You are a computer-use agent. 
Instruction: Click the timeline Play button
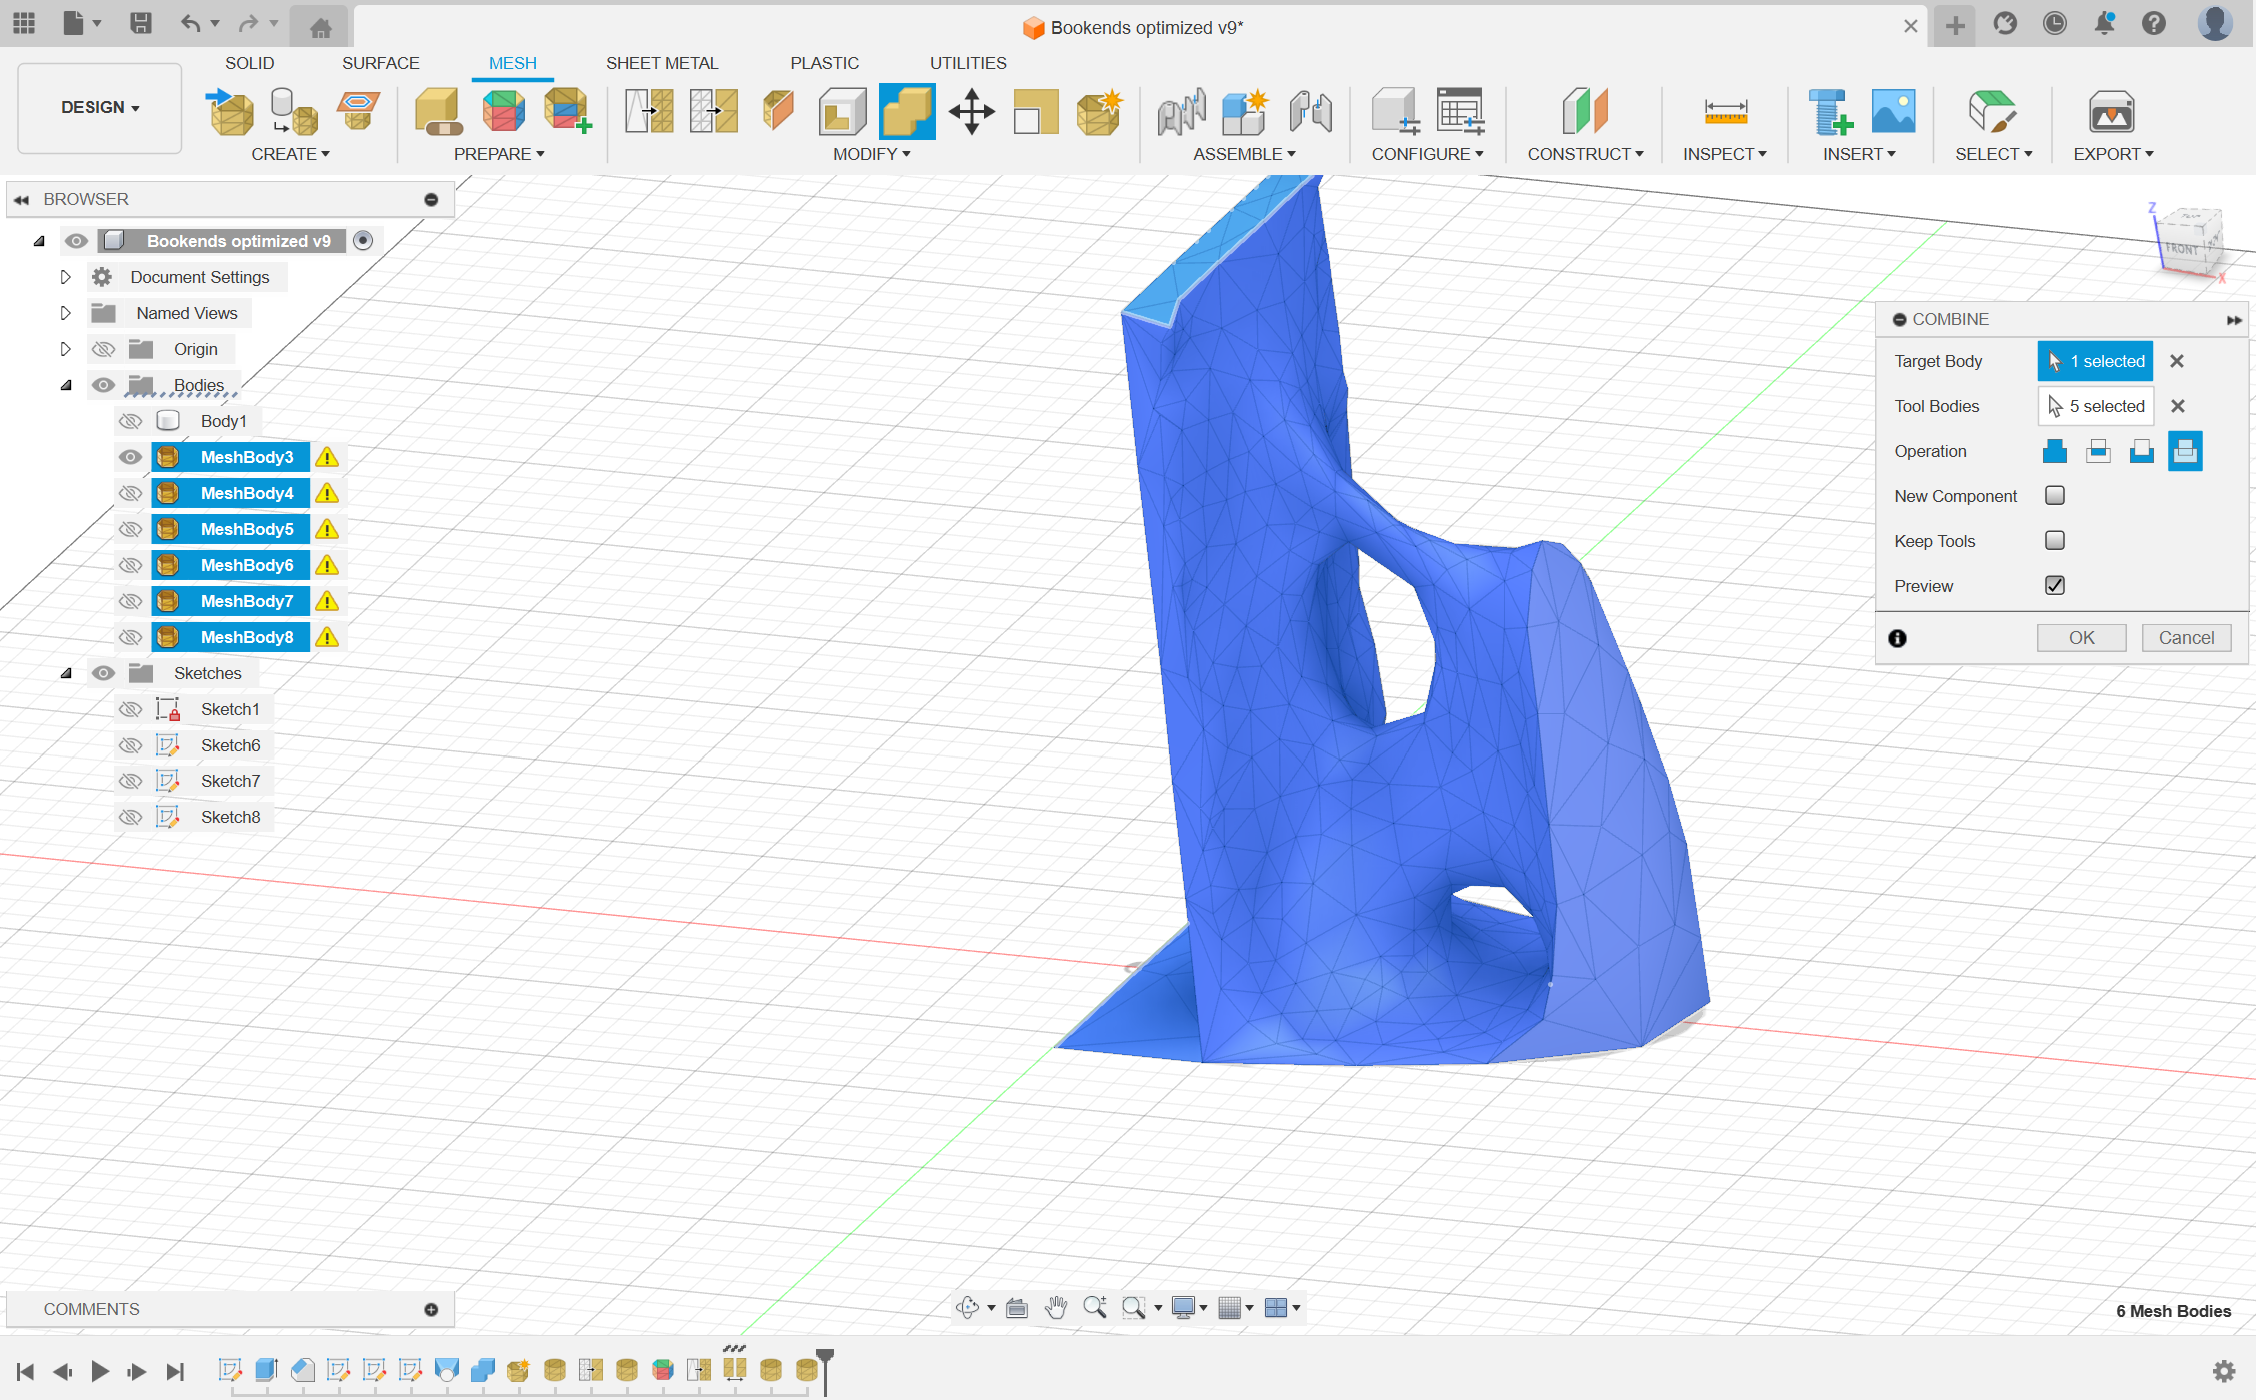99,1371
